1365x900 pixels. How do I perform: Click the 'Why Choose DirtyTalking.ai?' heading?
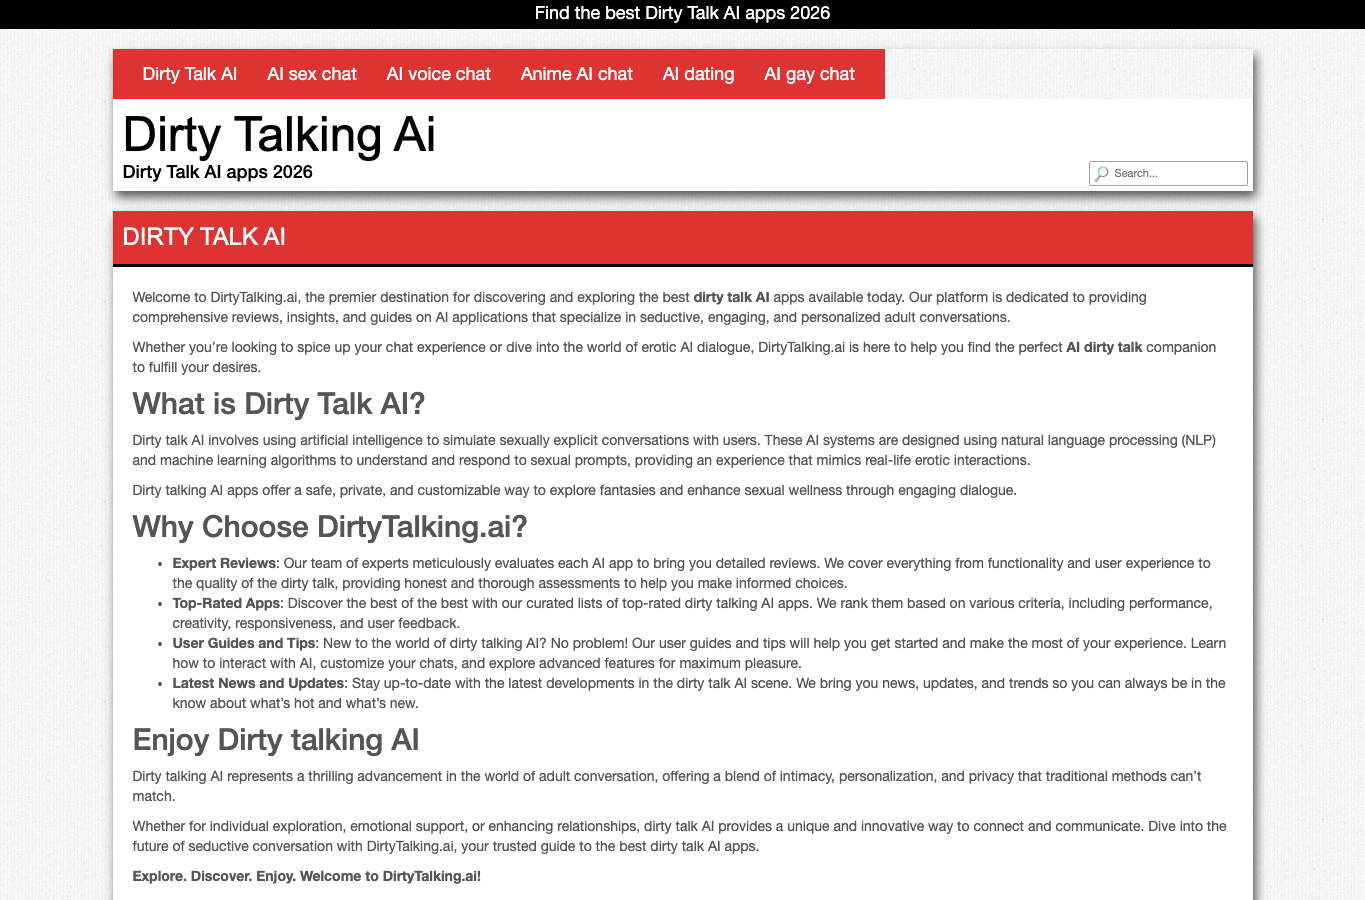pyautogui.click(x=330, y=527)
